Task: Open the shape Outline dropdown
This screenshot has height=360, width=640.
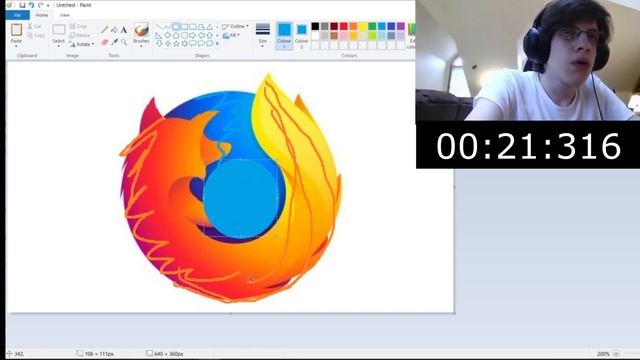Action: [236, 27]
